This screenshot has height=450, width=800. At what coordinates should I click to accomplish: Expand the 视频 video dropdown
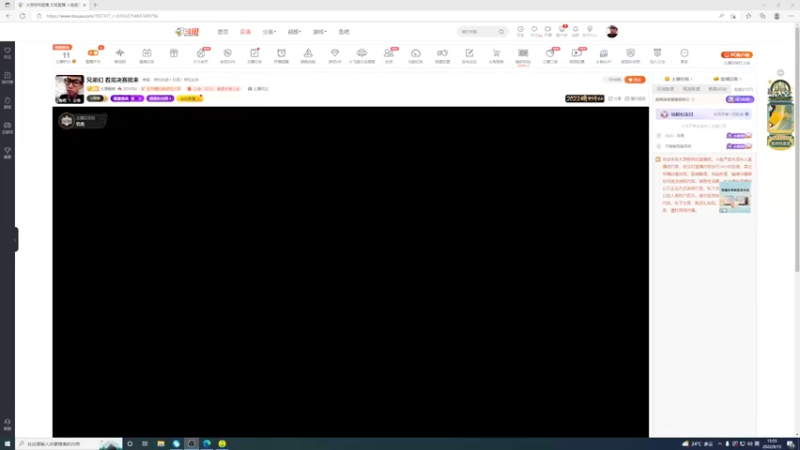coord(294,32)
